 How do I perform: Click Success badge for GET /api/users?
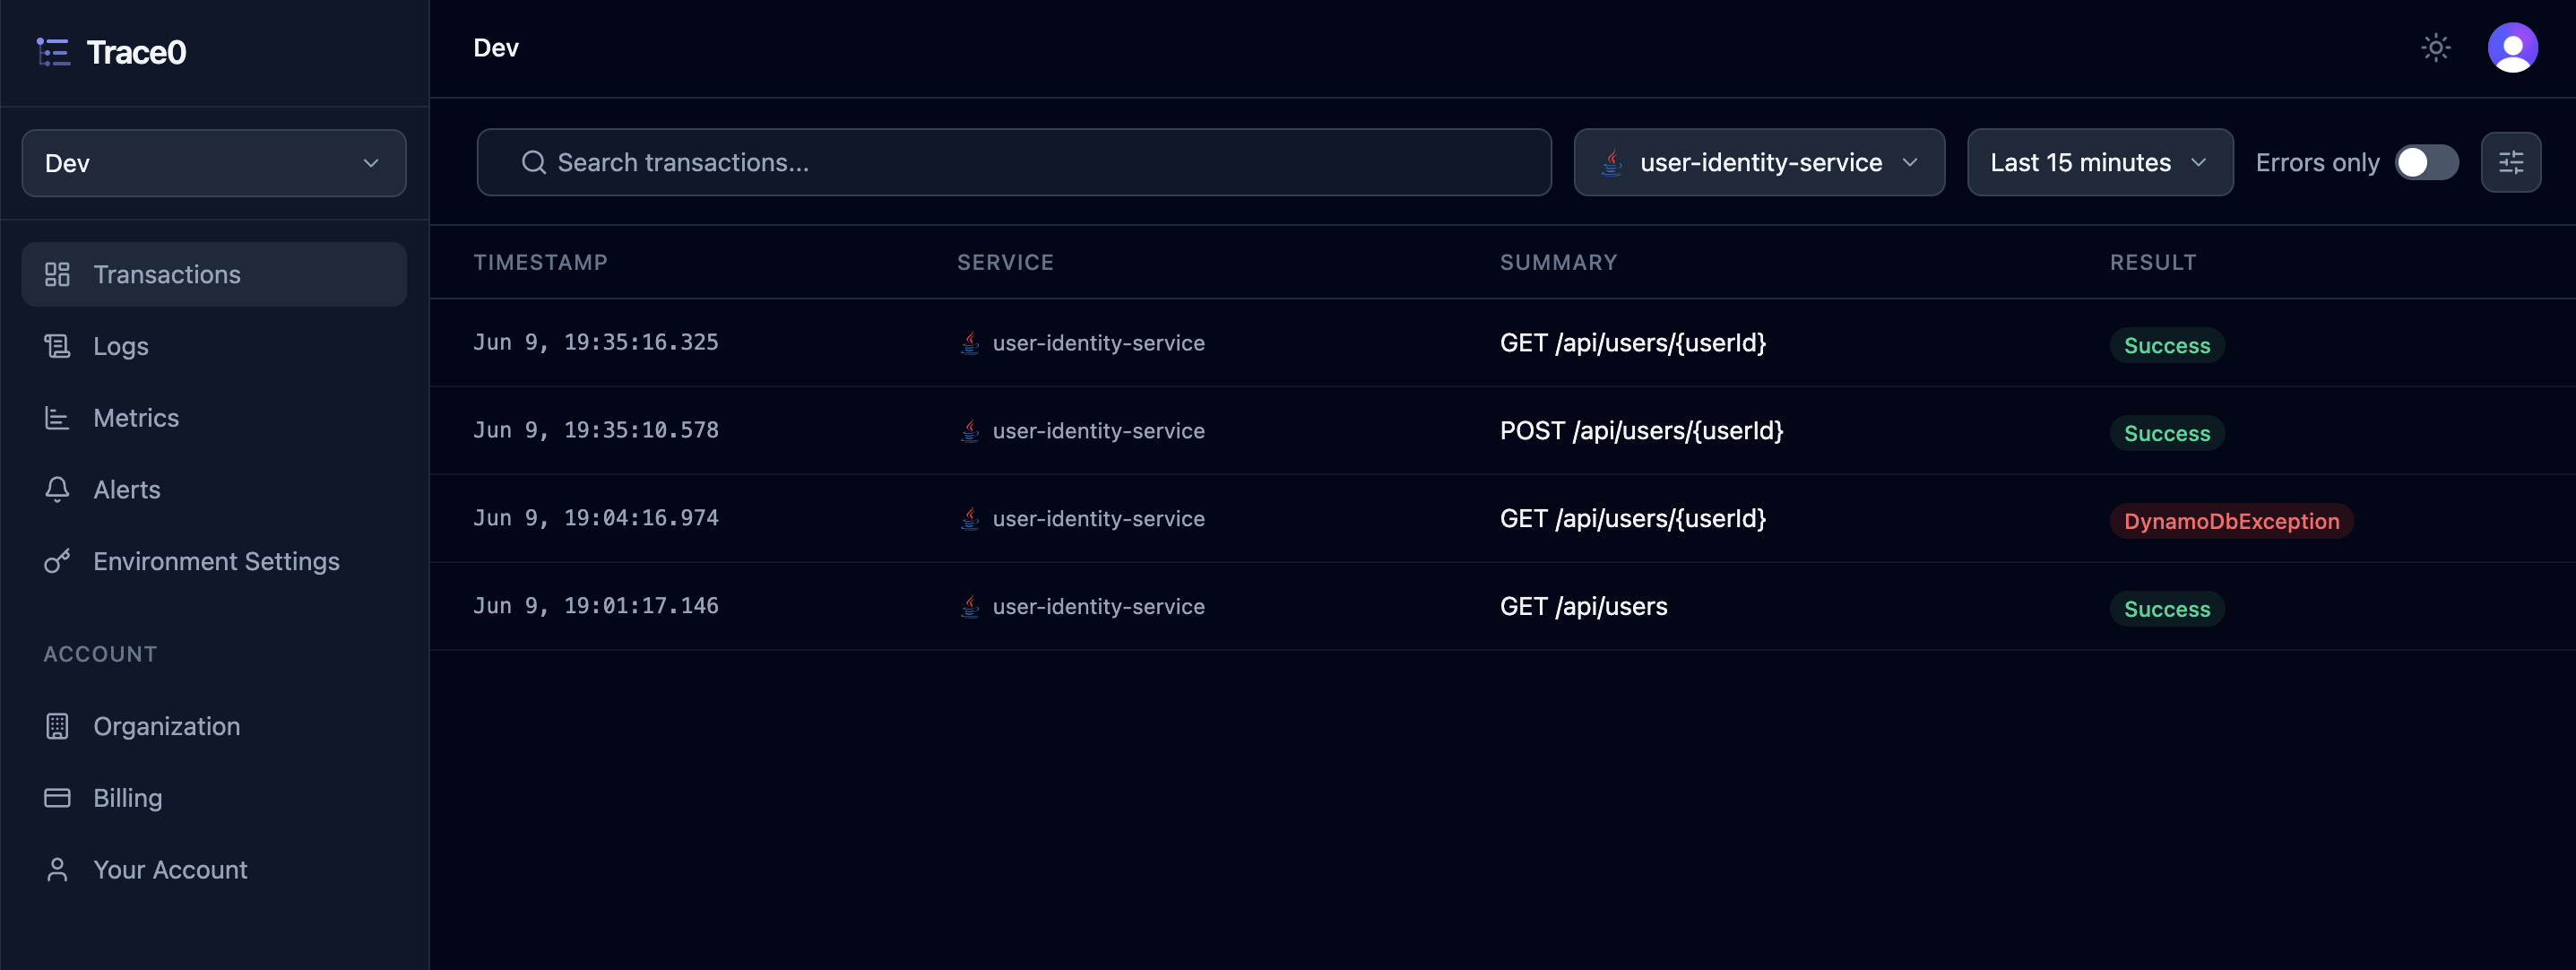pos(2166,609)
